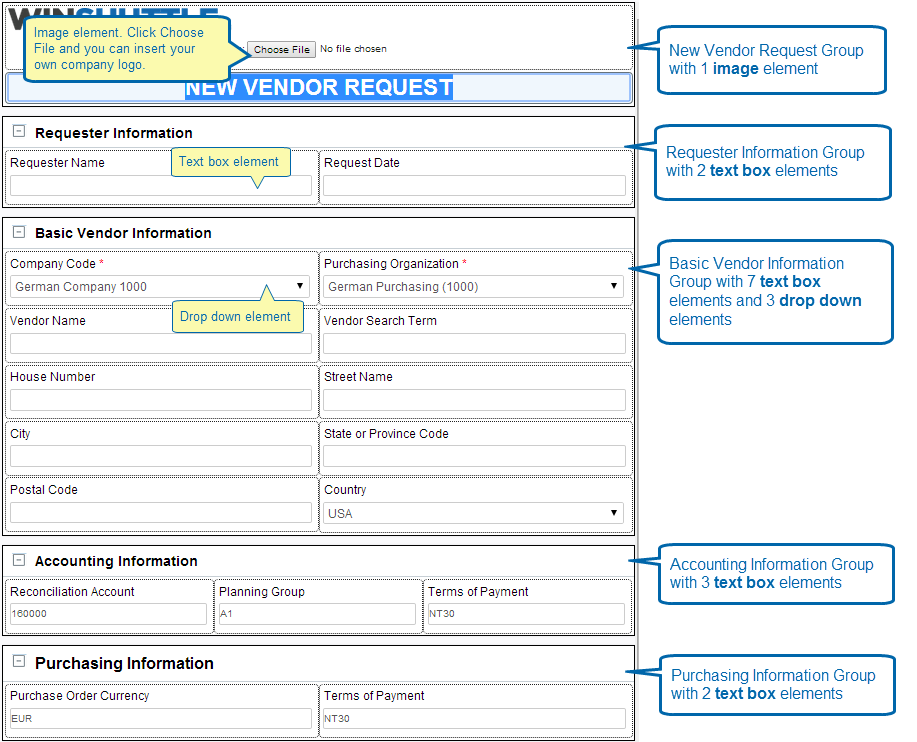917x742 pixels.
Task: Focus the Vendor Search Term field
Action: tap(474, 344)
